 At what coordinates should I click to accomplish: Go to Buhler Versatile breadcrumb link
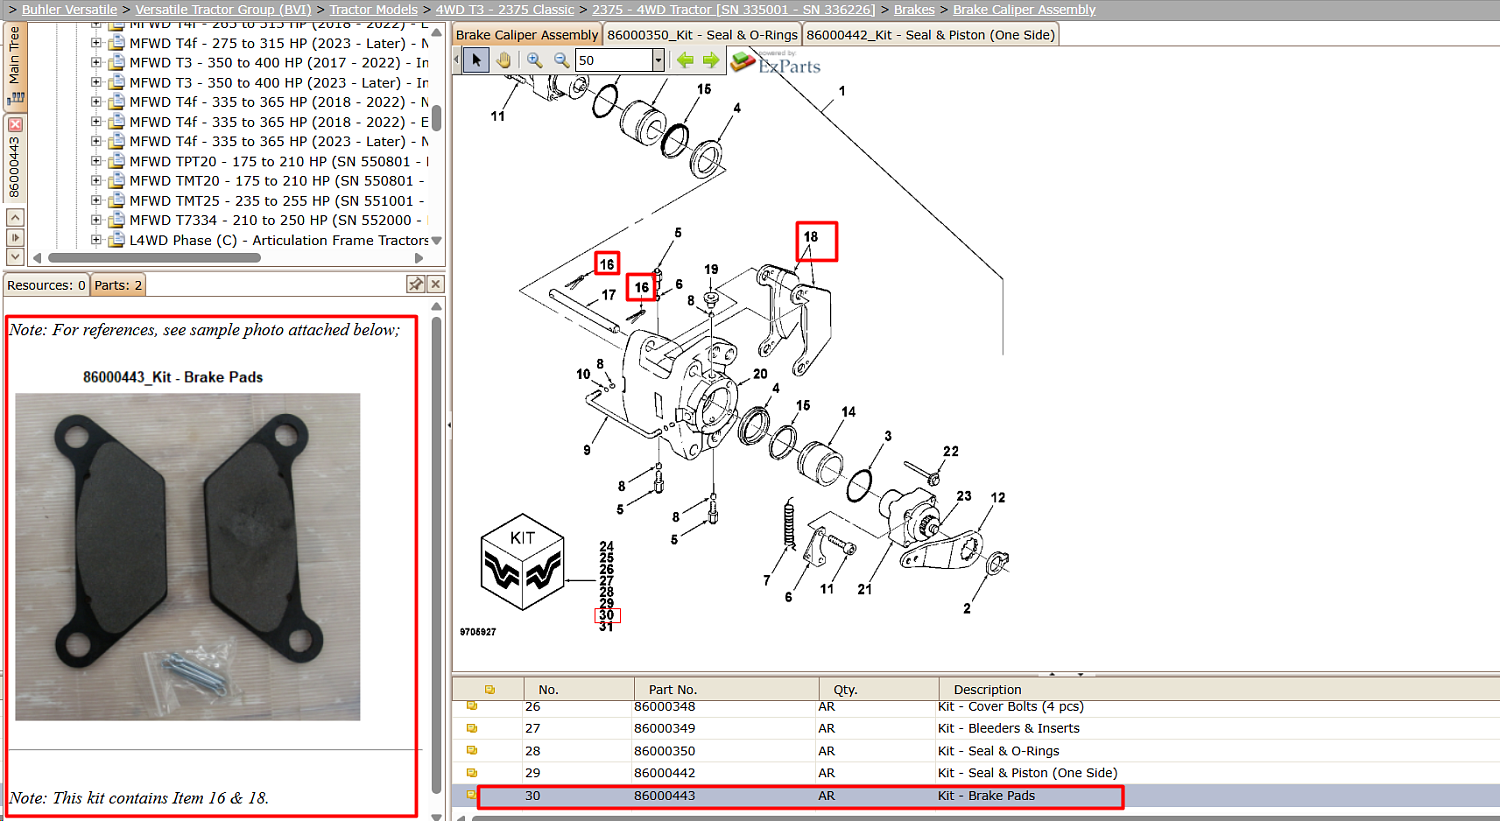click(x=69, y=9)
